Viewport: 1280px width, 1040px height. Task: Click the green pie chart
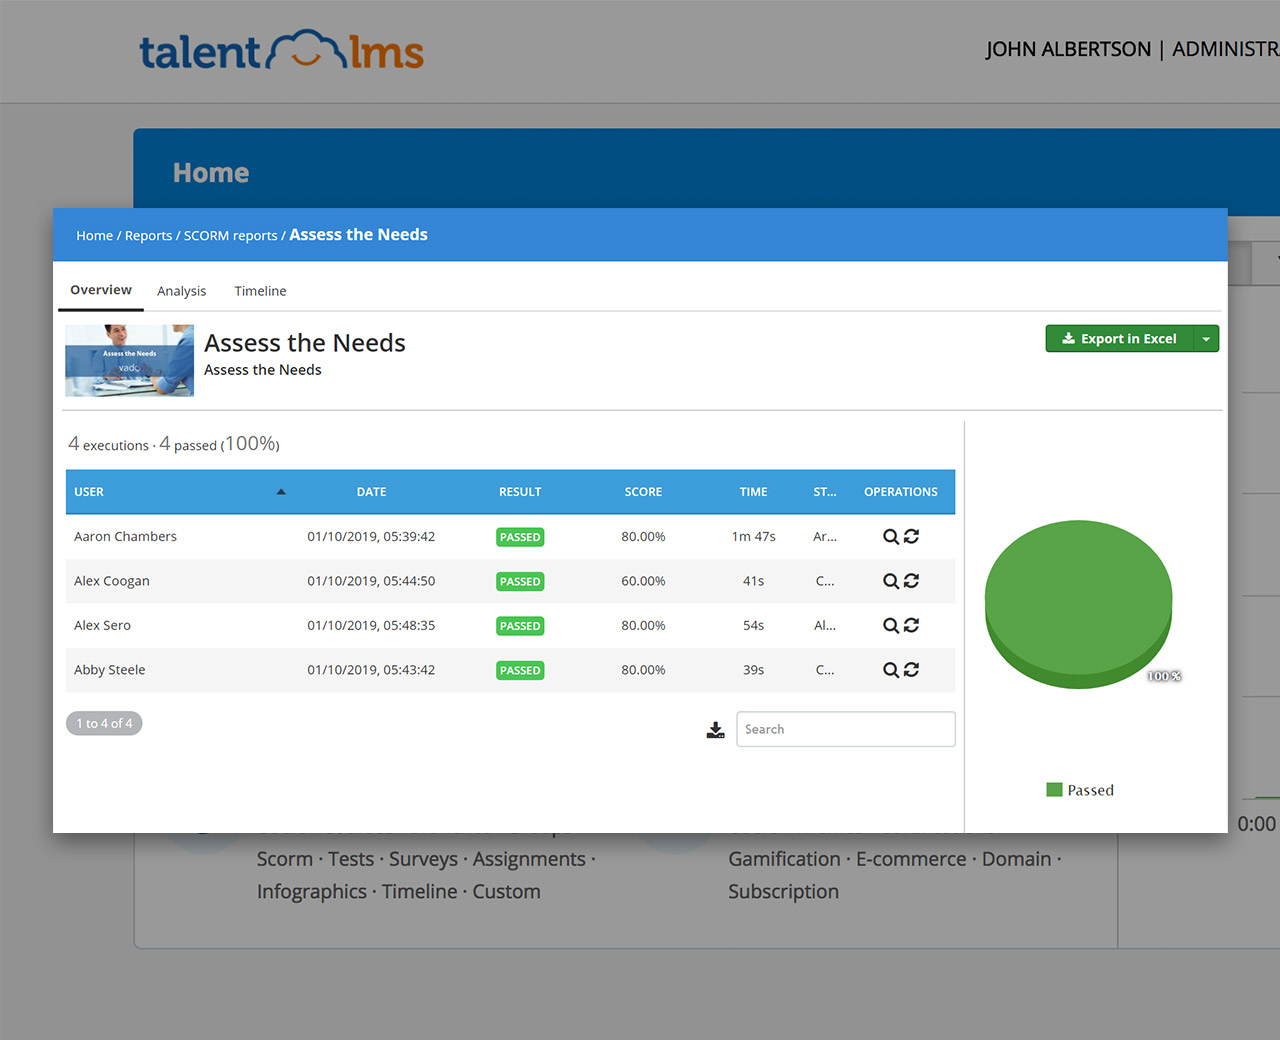pyautogui.click(x=1078, y=603)
